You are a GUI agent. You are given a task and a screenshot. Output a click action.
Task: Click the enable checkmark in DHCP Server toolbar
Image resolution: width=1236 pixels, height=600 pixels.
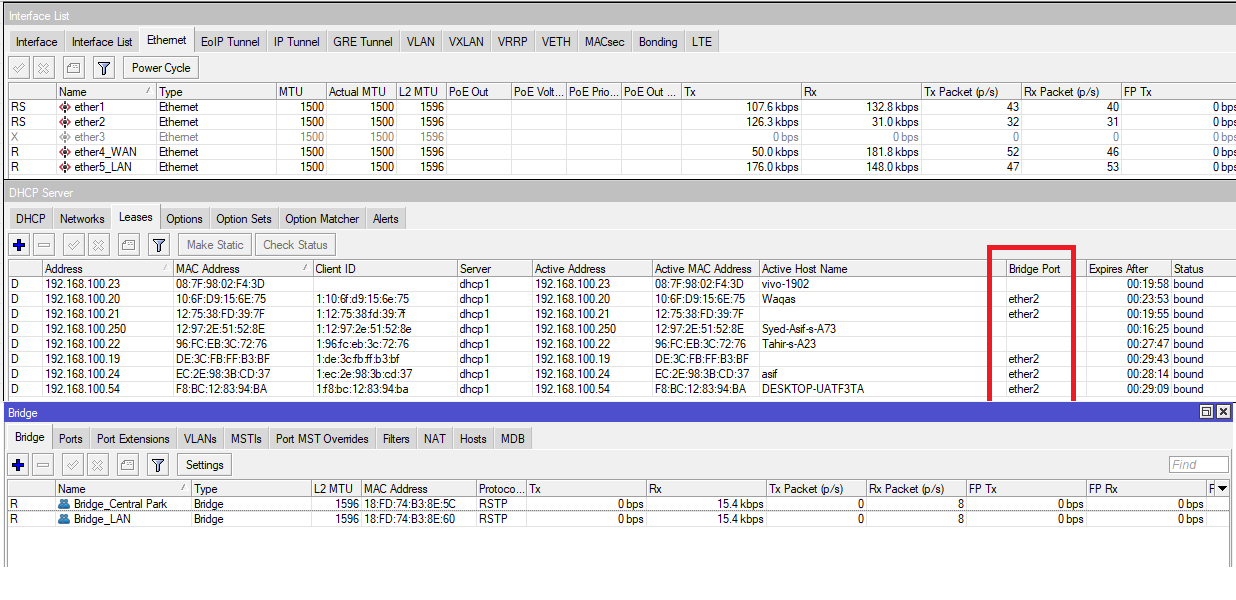73,244
